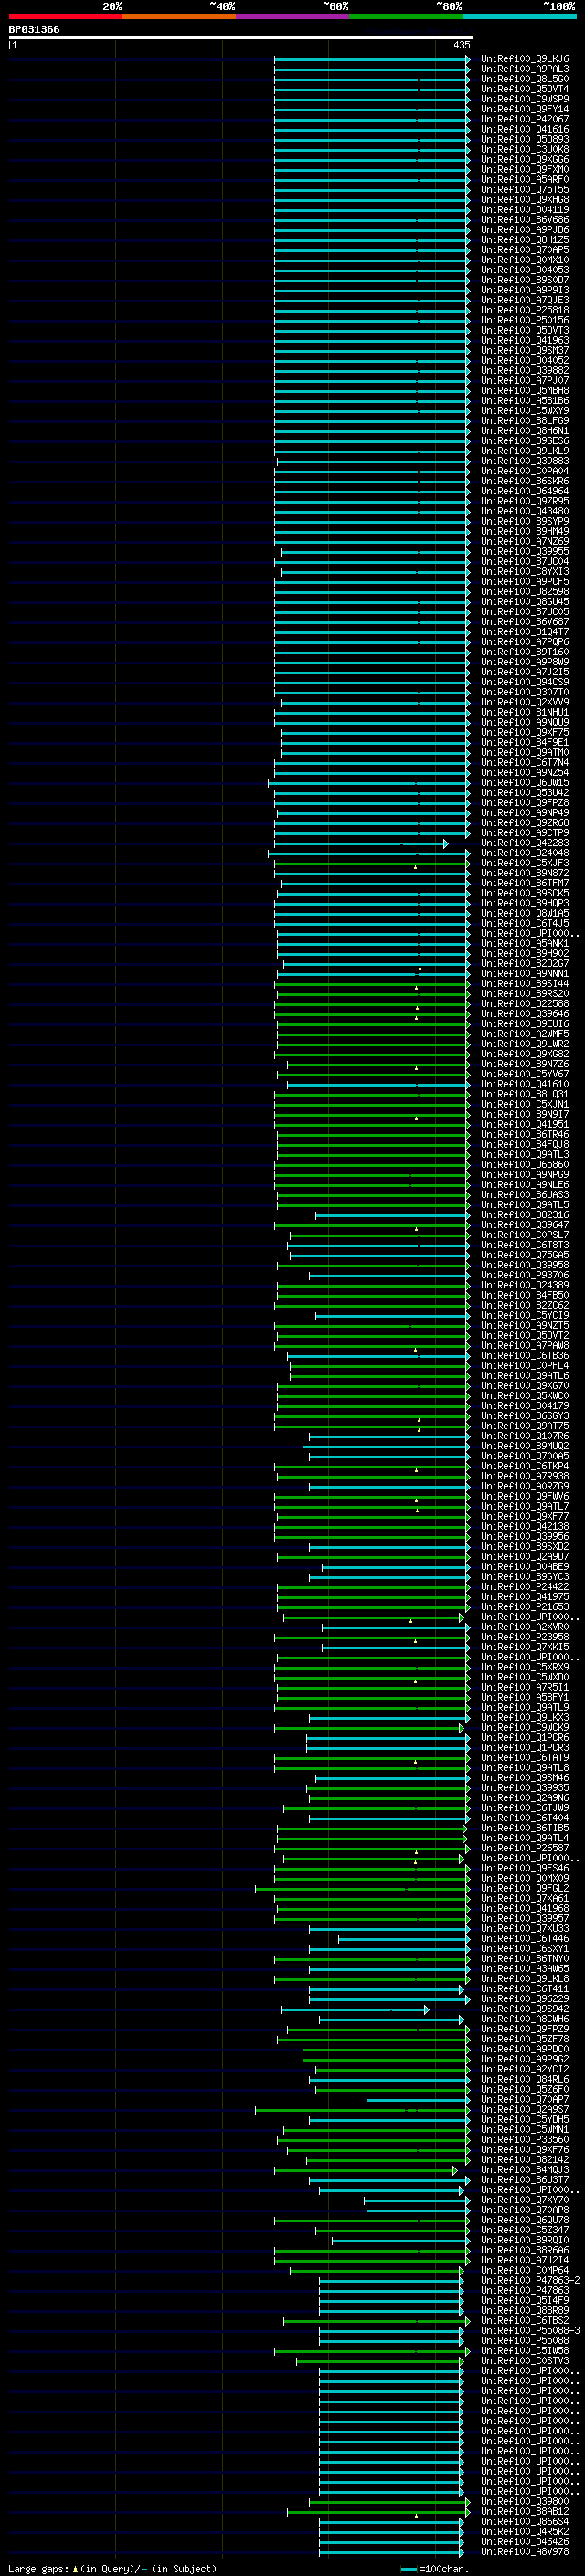Open hit UniRef100_B8LQ31

click(525, 1095)
